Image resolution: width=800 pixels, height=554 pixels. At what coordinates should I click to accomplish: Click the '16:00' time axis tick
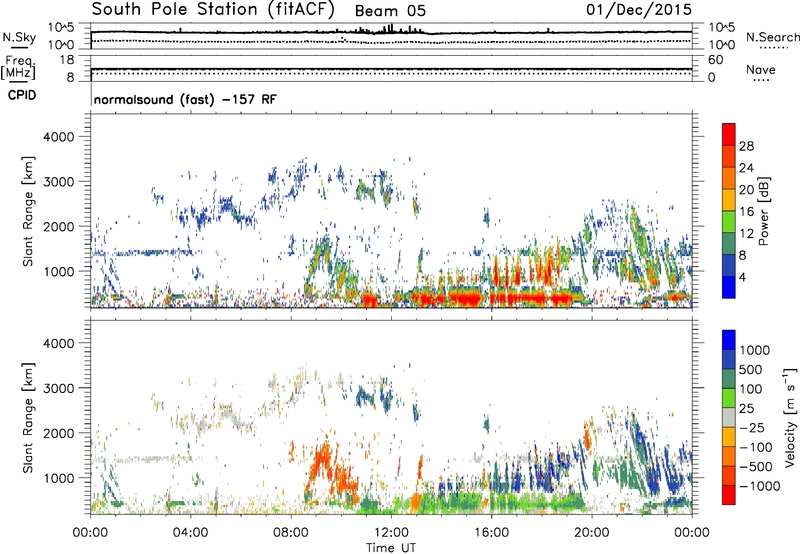pos(491,533)
